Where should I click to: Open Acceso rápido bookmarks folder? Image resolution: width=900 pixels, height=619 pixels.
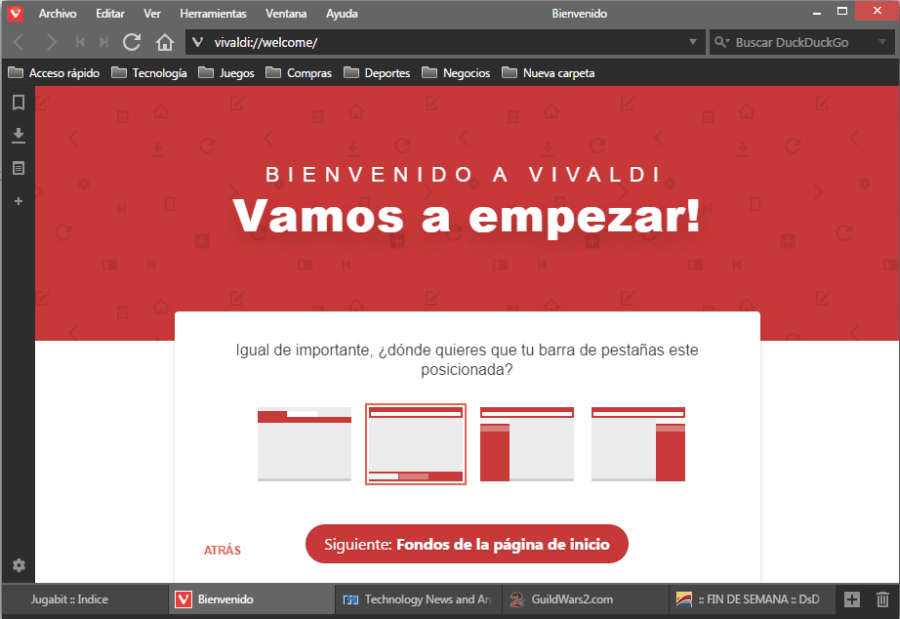tap(54, 73)
